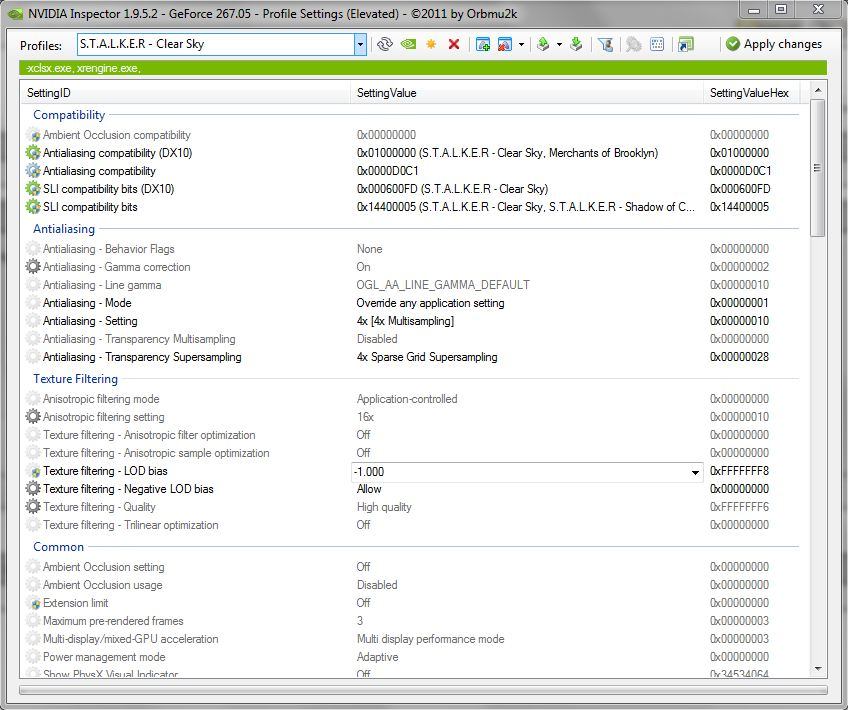
Task: Select Texture filtering - Trilinear optimization row
Action: click(411, 525)
